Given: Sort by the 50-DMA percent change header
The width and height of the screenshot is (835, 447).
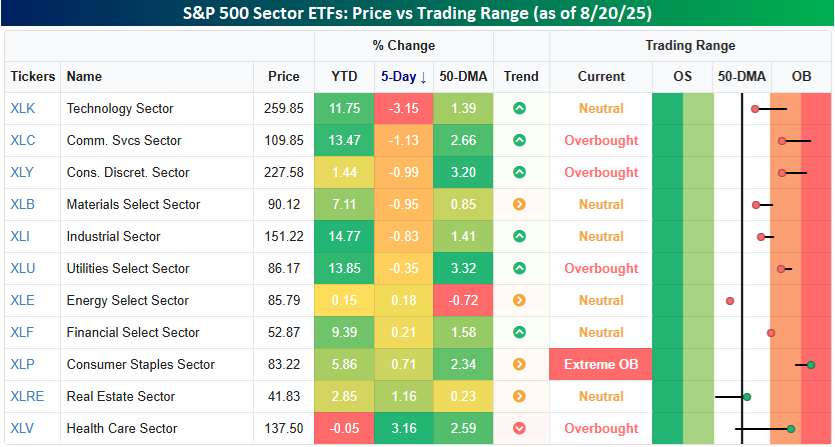Looking at the screenshot, I should pos(464,76).
